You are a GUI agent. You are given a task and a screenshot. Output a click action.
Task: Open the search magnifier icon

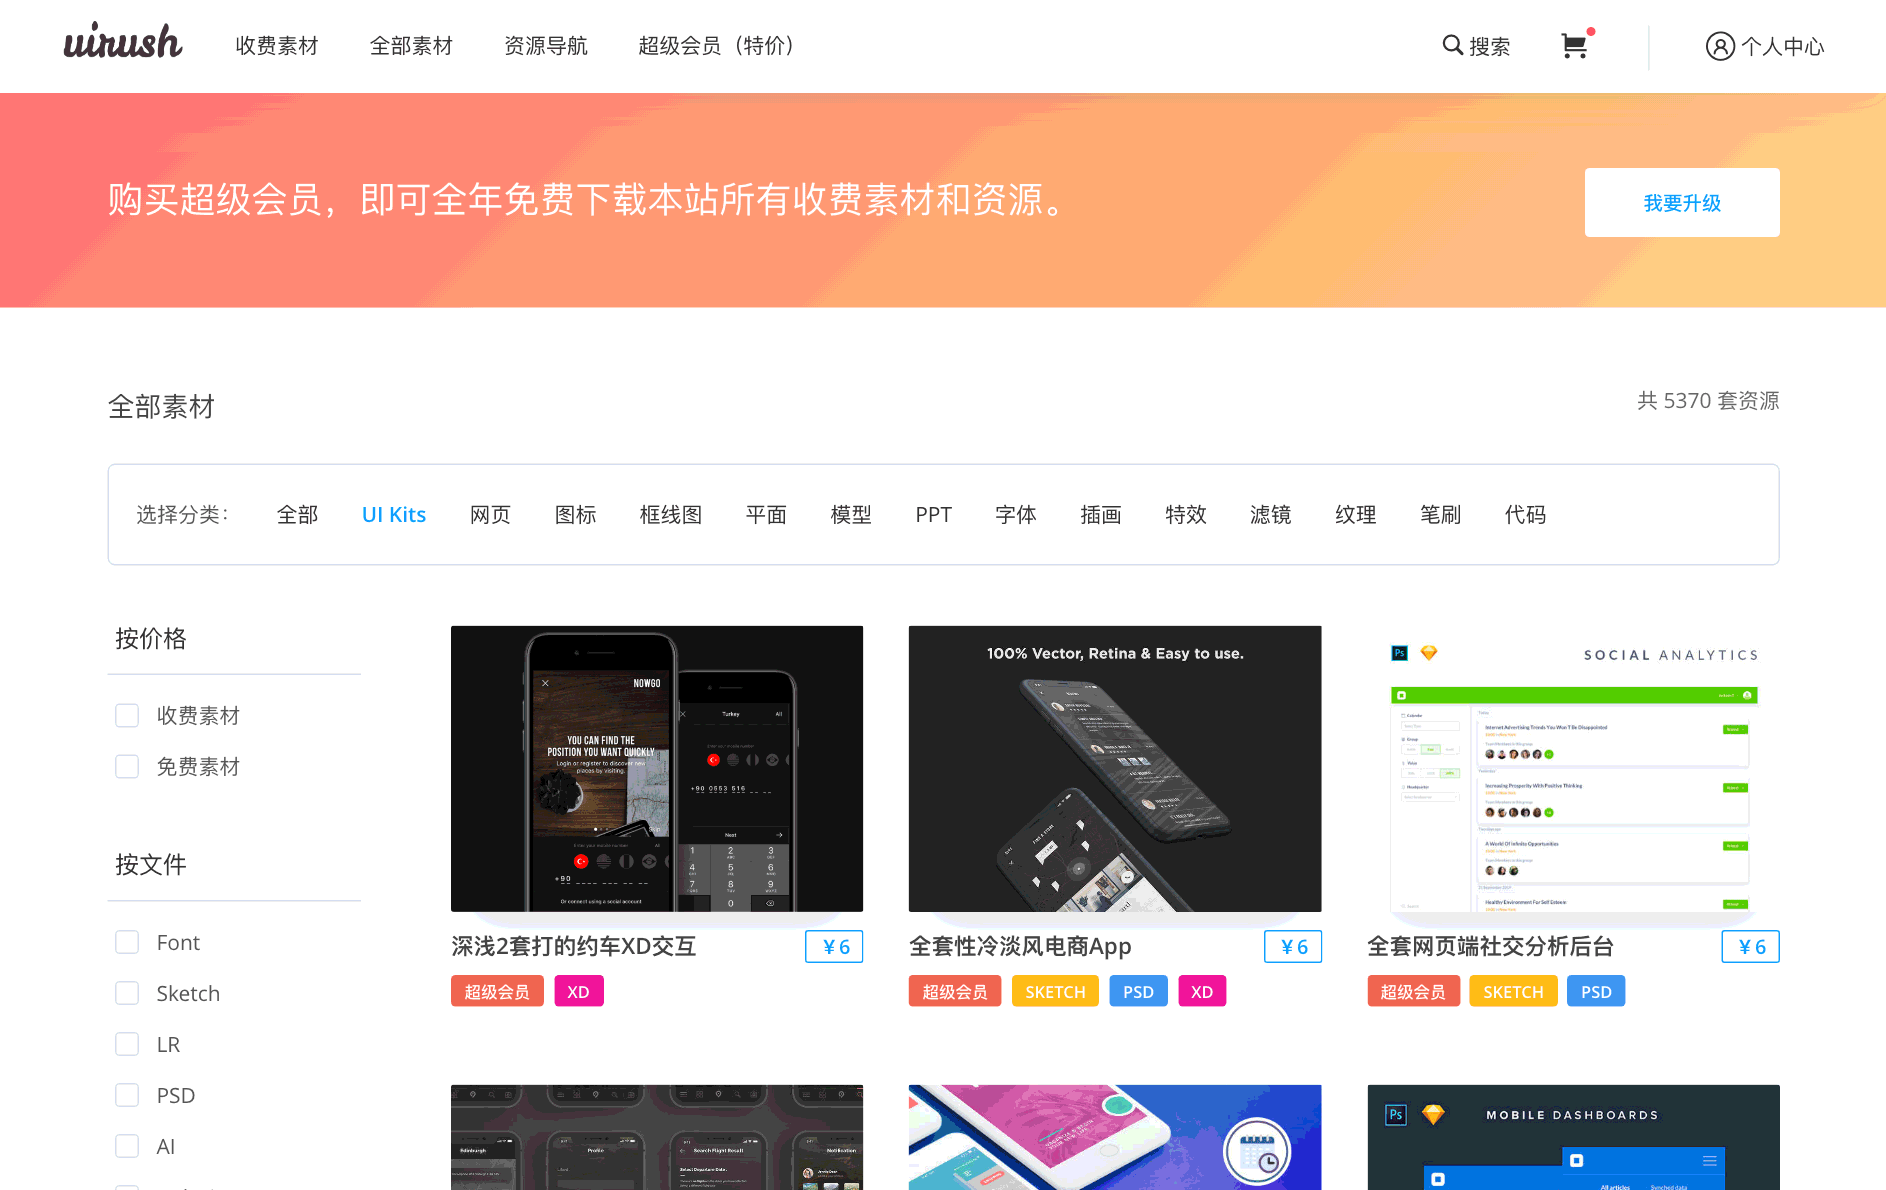pyautogui.click(x=1452, y=45)
